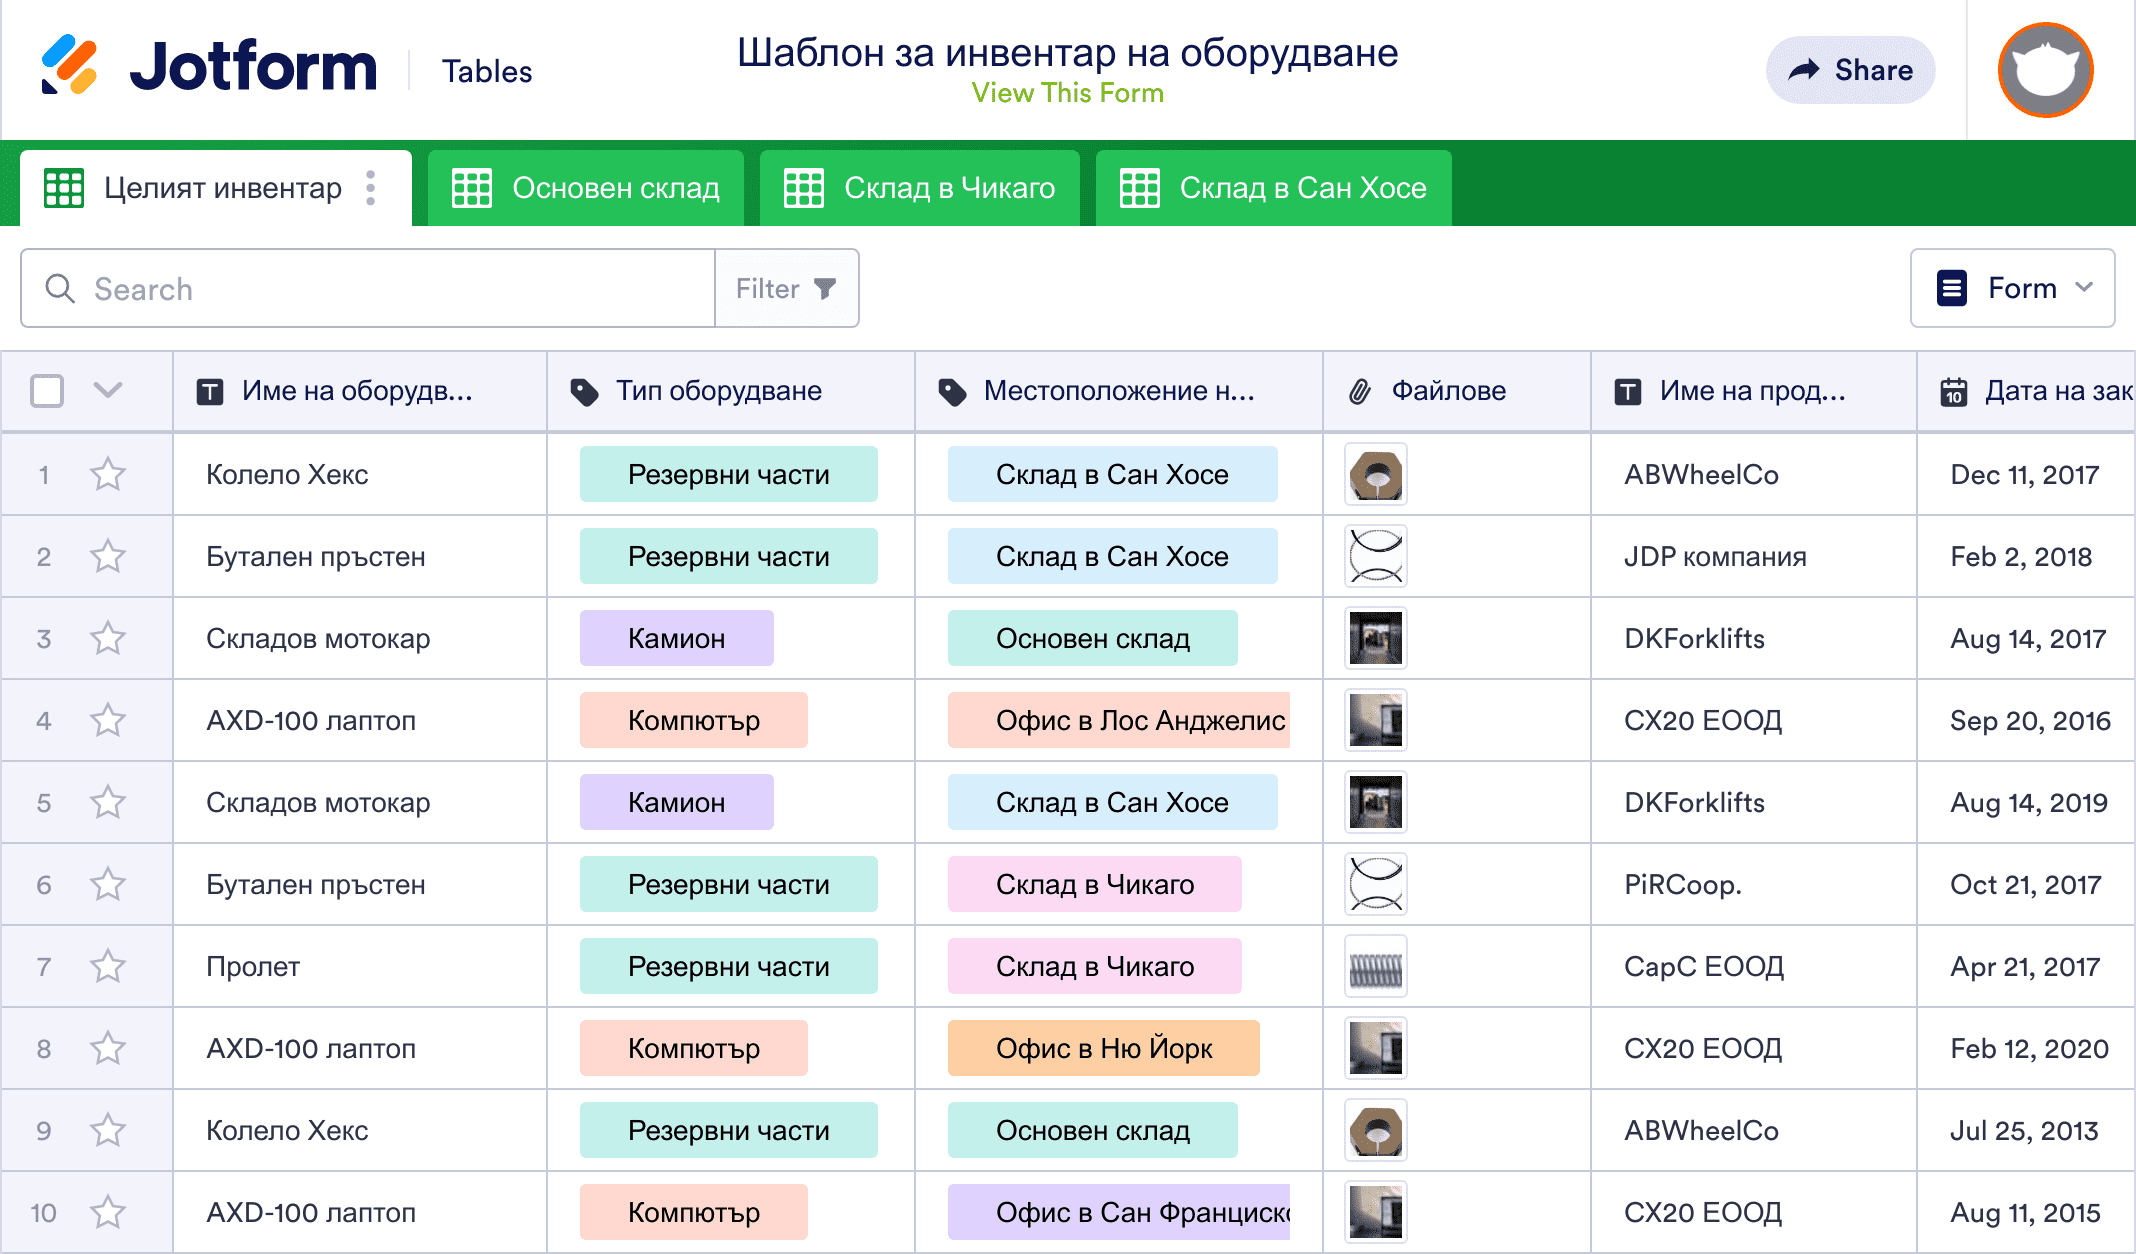Viewport: 2136px width, 1254px height.
Task: Open the user avatar profile icon
Action: tap(2045, 70)
